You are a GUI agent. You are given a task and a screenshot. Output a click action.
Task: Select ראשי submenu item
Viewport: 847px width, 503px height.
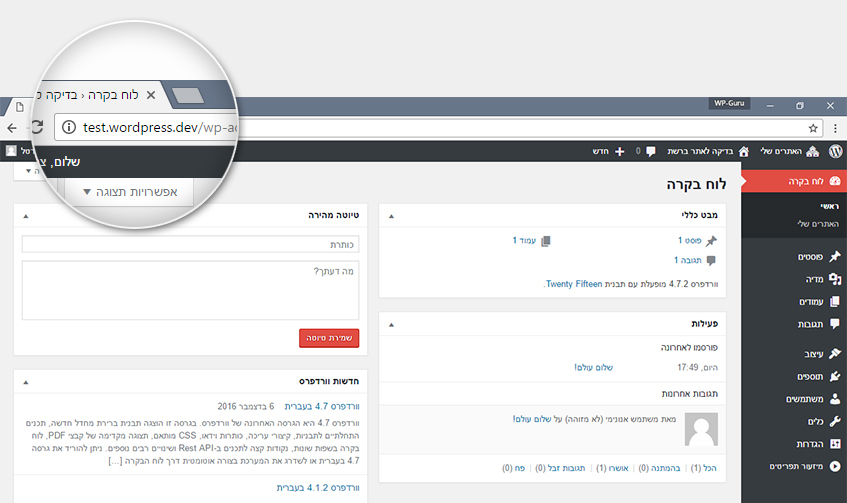click(x=830, y=206)
